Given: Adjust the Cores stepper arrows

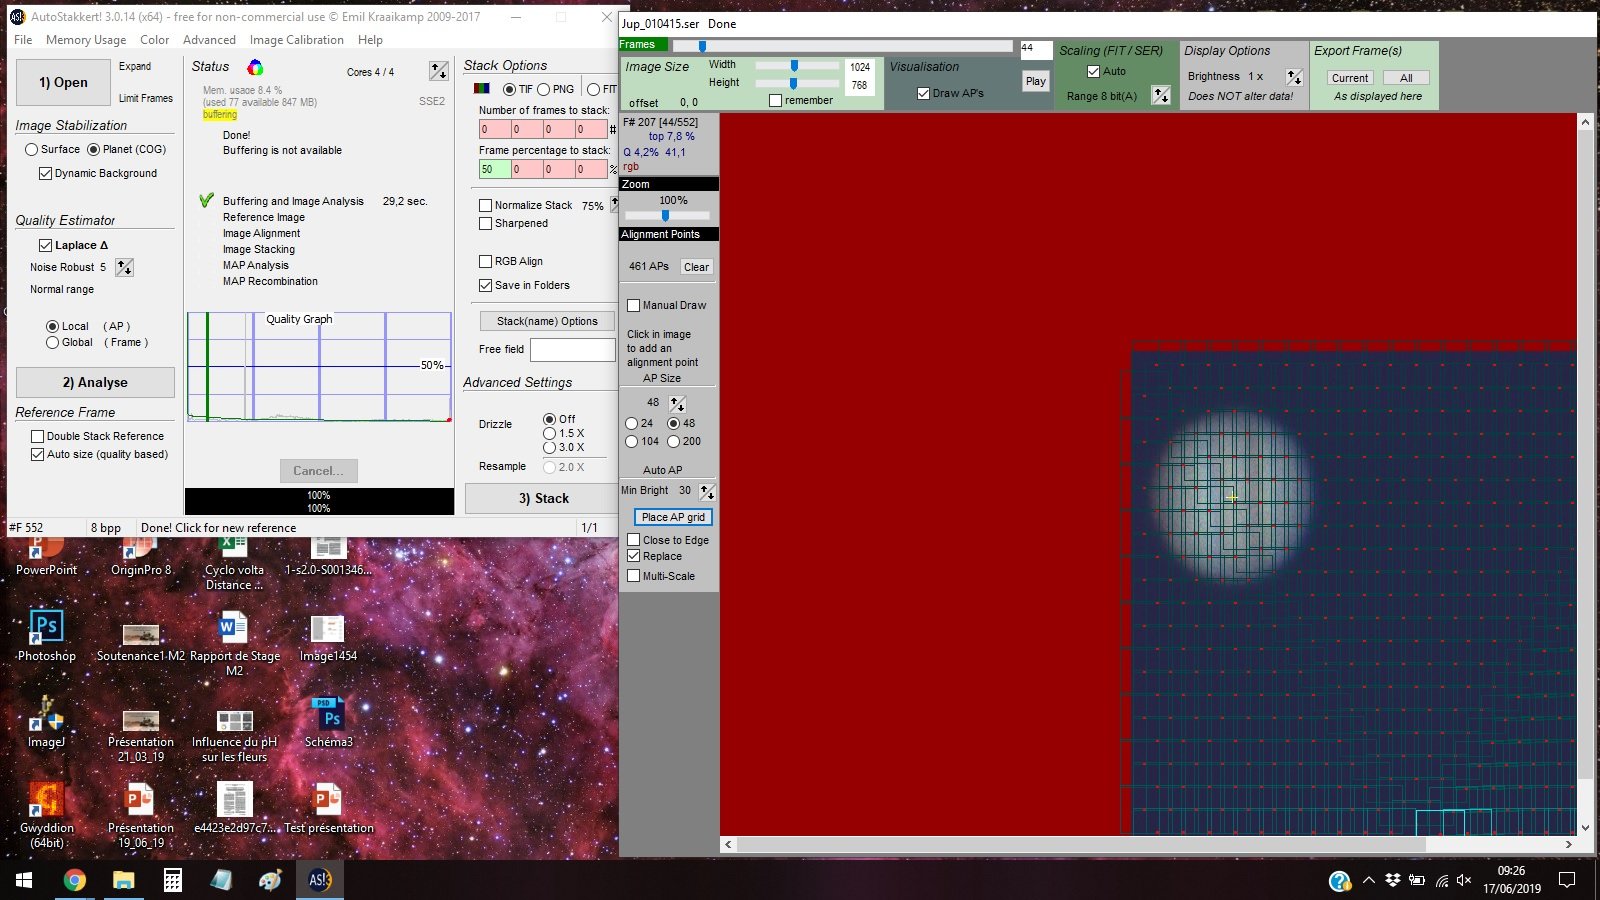Looking at the screenshot, I should pos(439,71).
